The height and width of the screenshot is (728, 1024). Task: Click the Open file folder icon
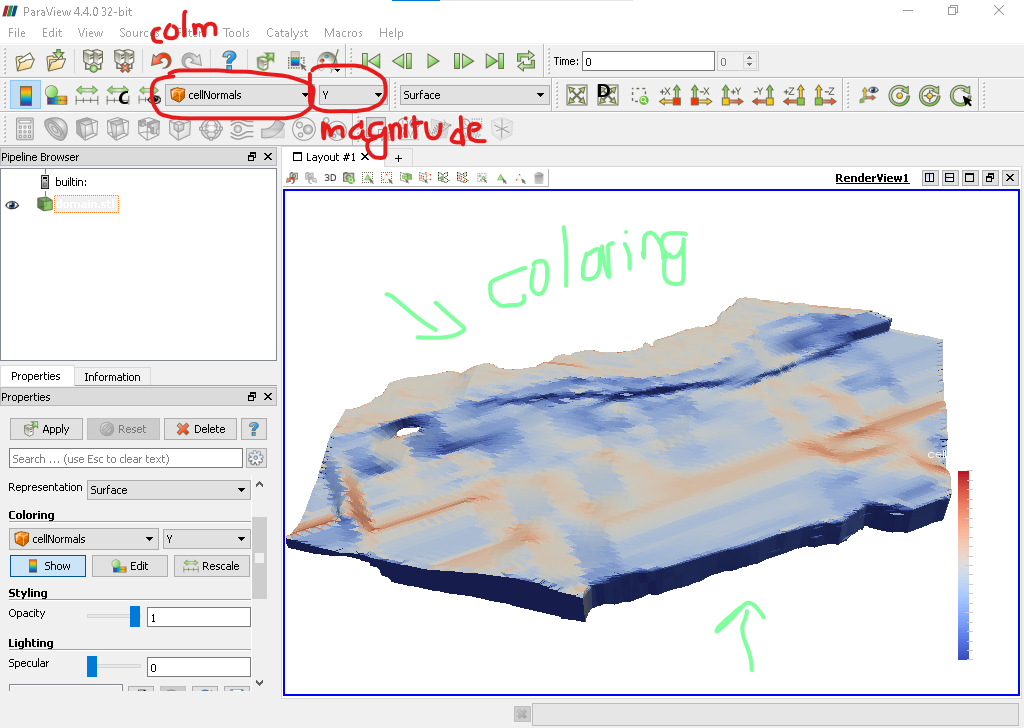coord(25,61)
